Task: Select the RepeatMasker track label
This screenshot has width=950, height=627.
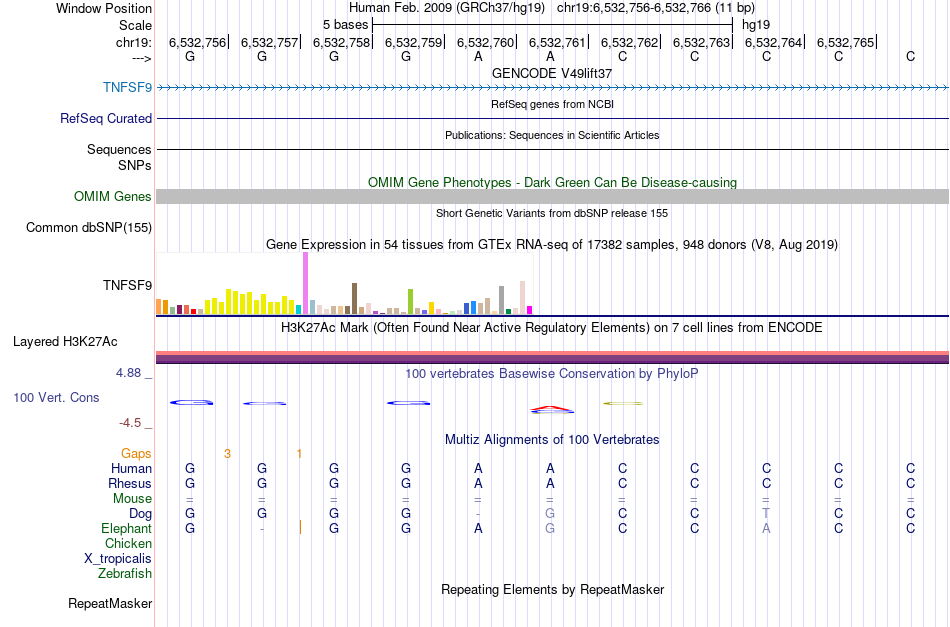Action: (x=110, y=603)
